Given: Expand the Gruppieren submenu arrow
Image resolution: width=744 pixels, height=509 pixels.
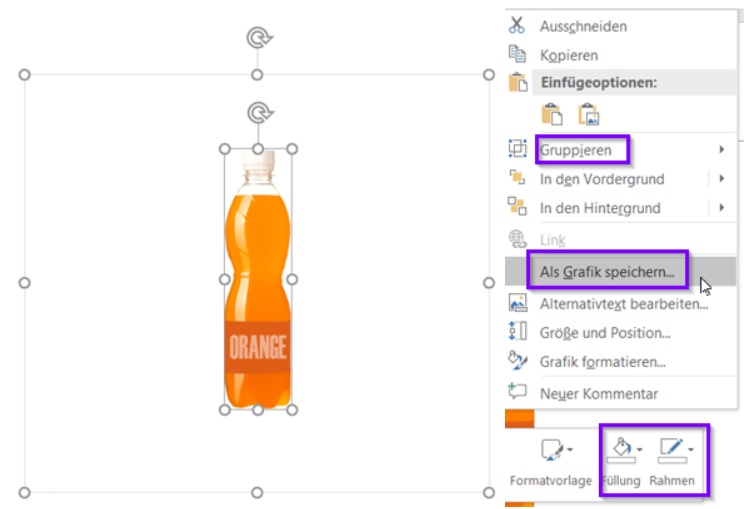Looking at the screenshot, I should click(x=722, y=150).
